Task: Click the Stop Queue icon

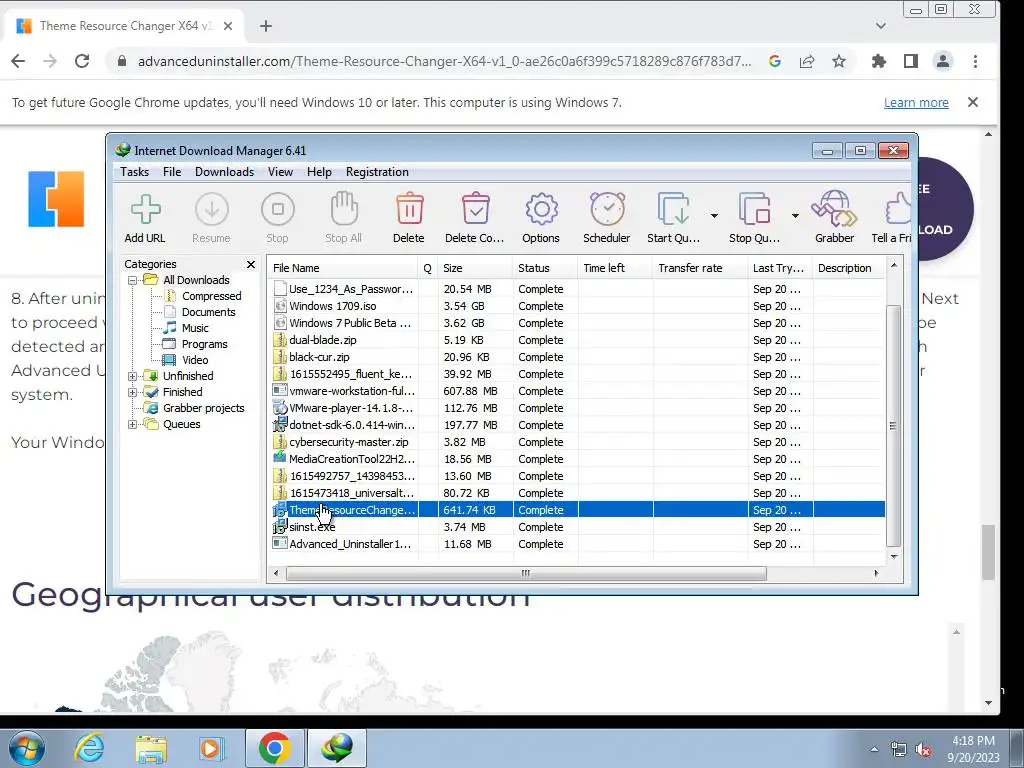Action: 754,218
